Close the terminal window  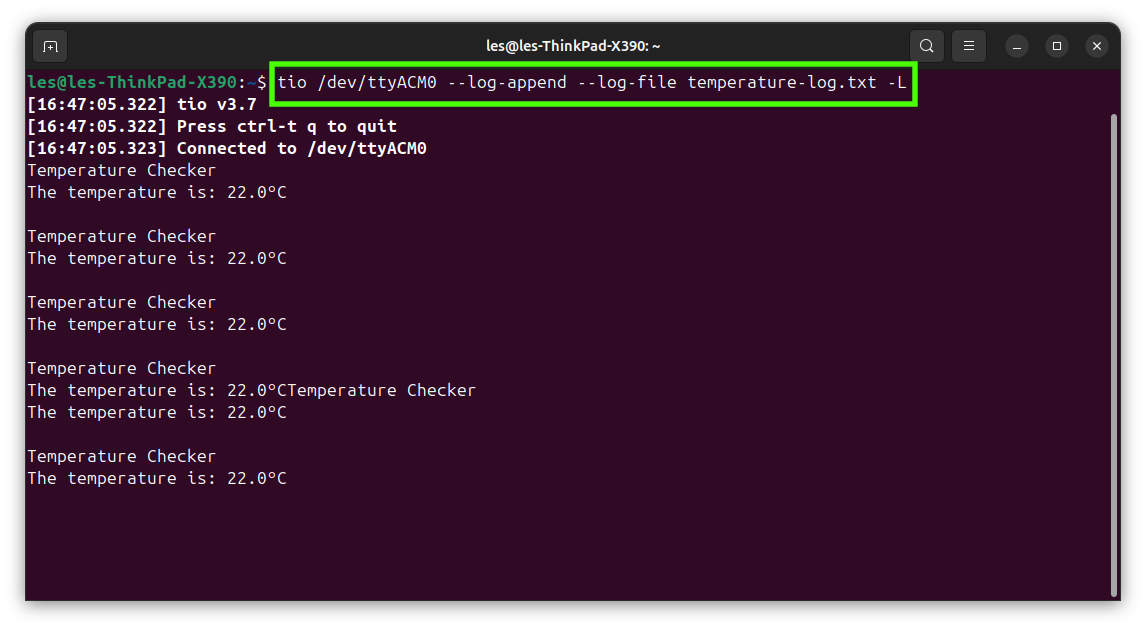[1096, 46]
